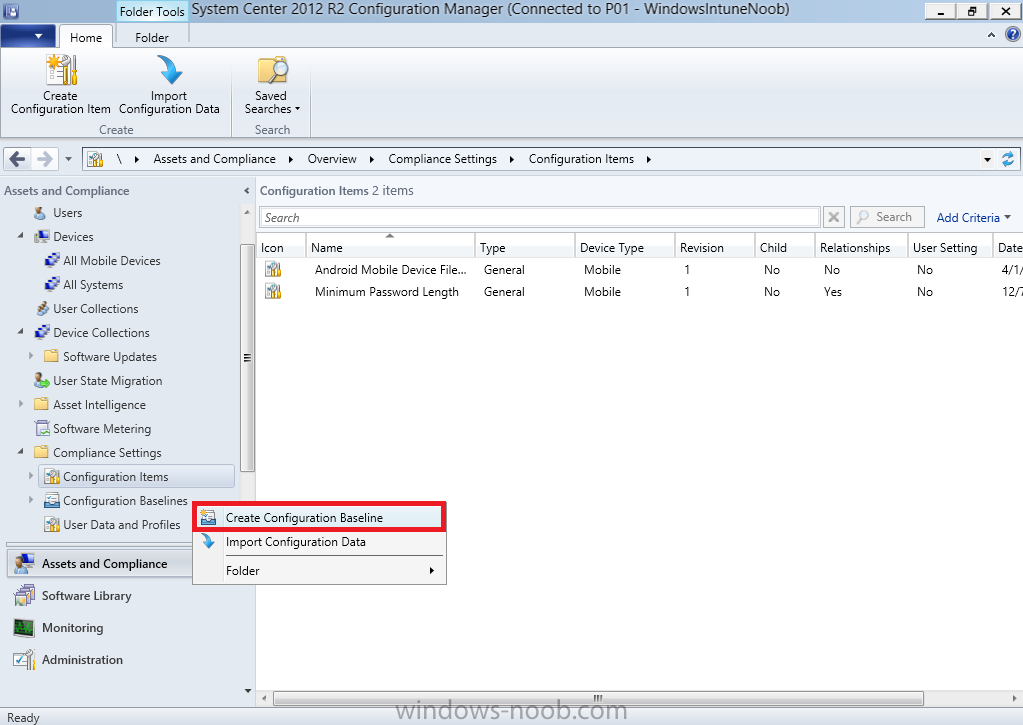Click the Create Configuration Baseline menu icon

pyautogui.click(x=208, y=517)
